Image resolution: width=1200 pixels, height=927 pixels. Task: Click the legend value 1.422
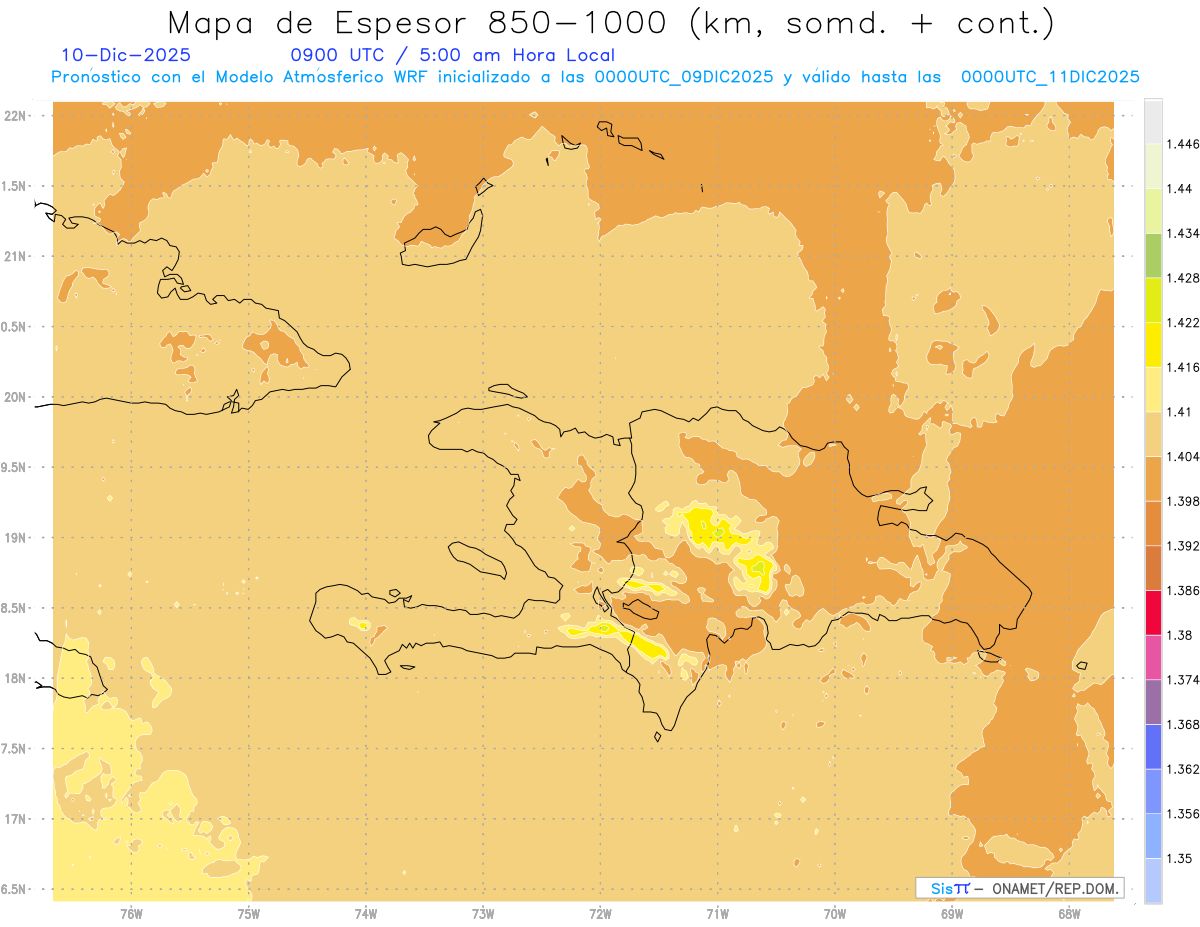tap(1184, 322)
